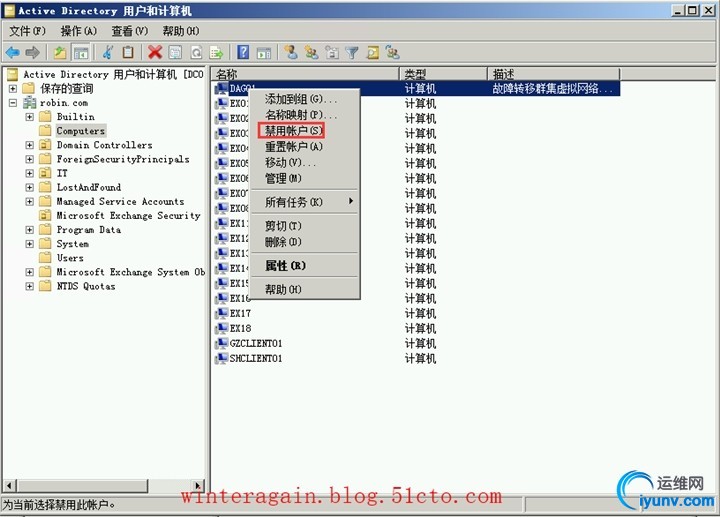Click the computer icon beside SHCLIENT01
Screen dimensions: 720x517
click(222, 359)
